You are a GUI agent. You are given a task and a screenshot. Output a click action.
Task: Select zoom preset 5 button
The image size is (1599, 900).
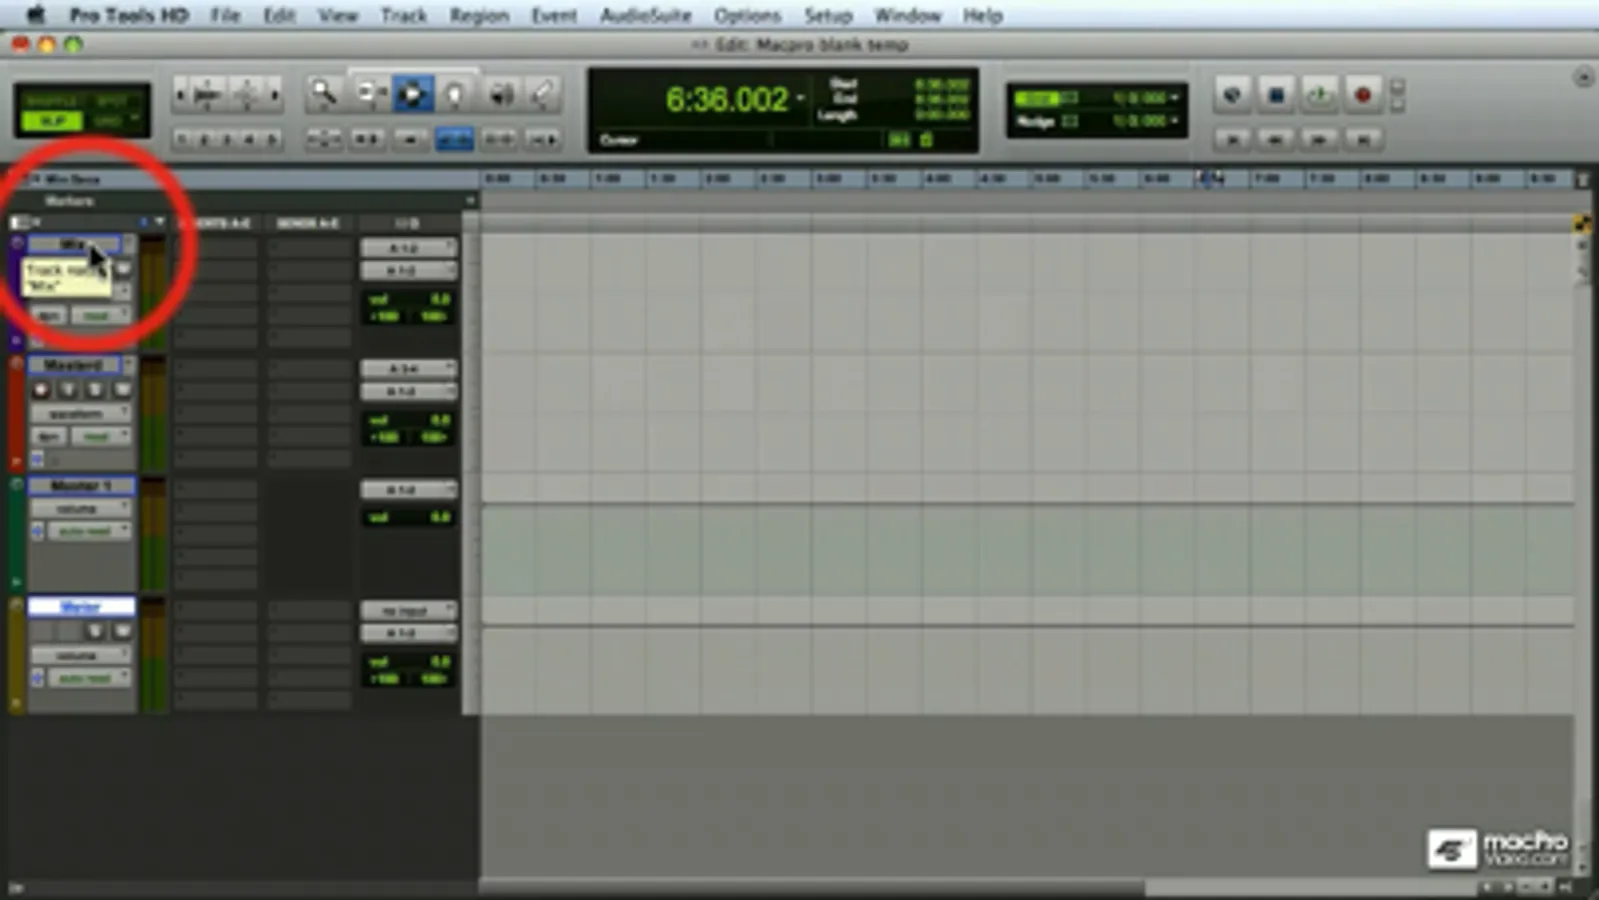pyautogui.click(x=271, y=139)
